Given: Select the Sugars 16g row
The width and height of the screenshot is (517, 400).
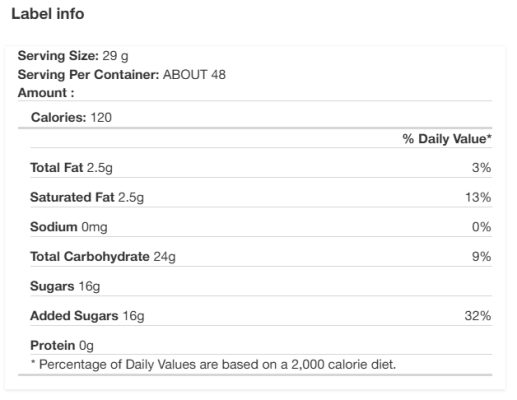Looking at the screenshot, I should 261,286.
